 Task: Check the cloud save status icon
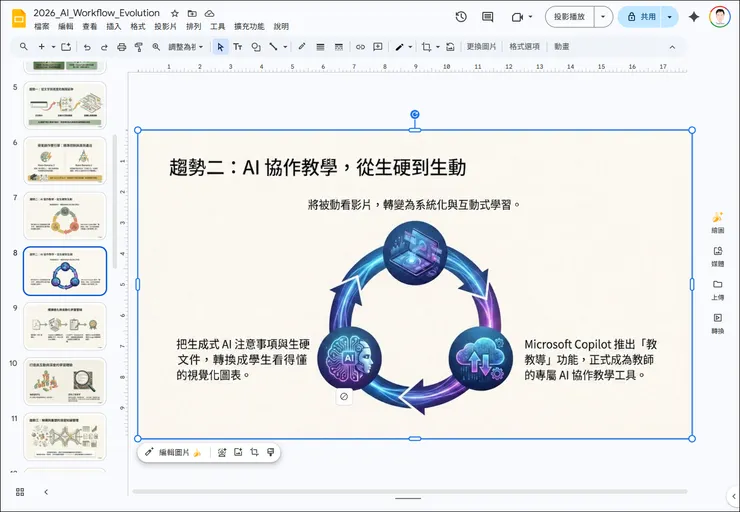[x=210, y=13]
